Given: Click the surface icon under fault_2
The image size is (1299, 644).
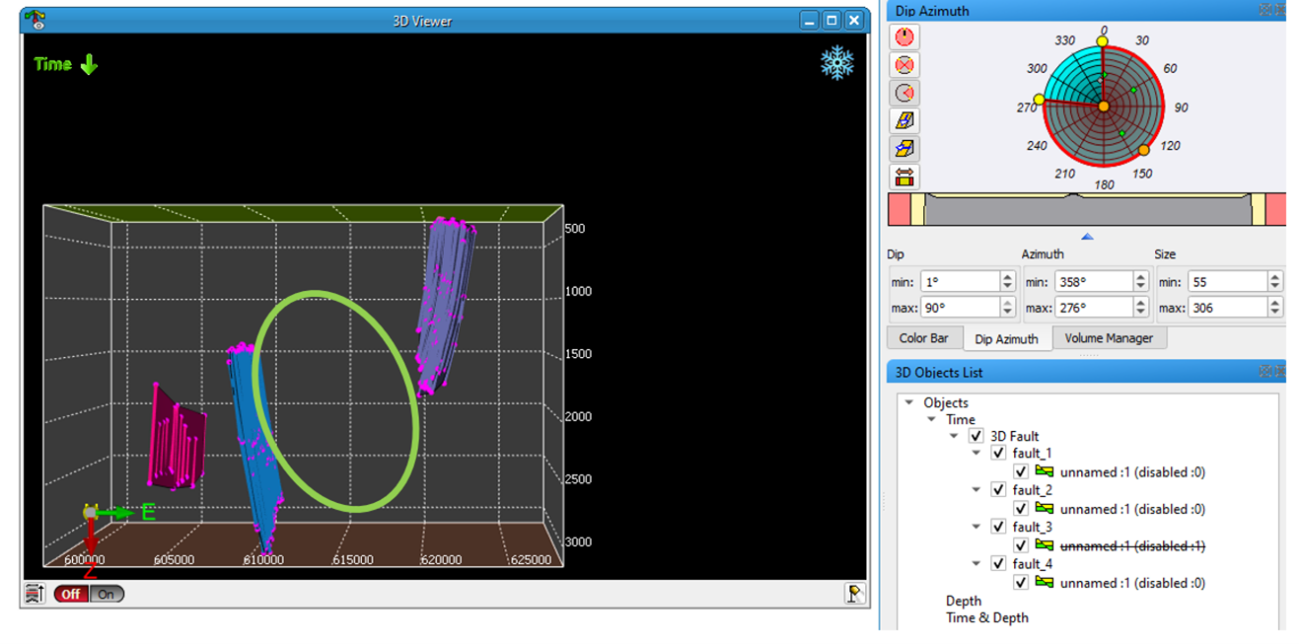Looking at the screenshot, I should tap(1045, 509).
